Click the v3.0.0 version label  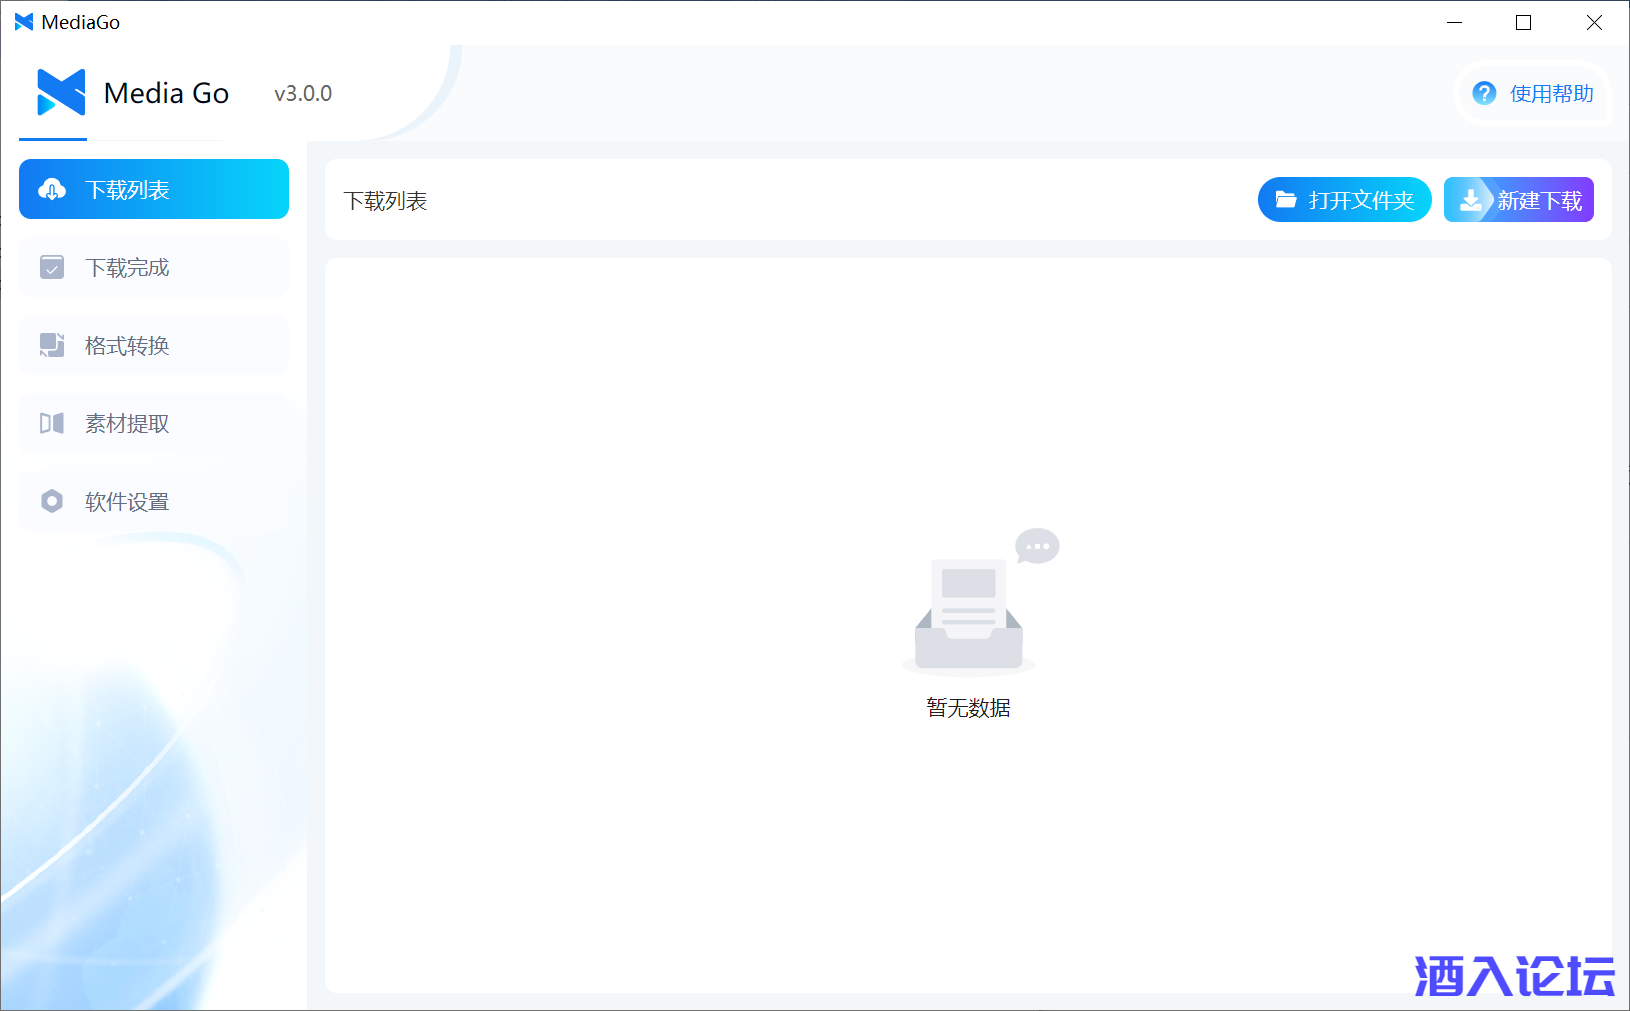[x=303, y=93]
